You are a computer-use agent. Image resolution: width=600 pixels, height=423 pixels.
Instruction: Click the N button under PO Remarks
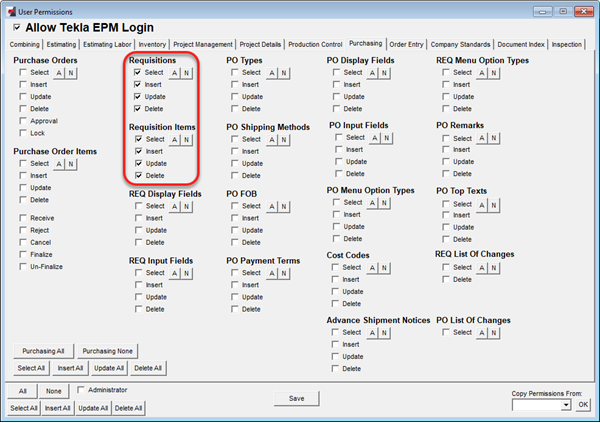click(x=494, y=138)
